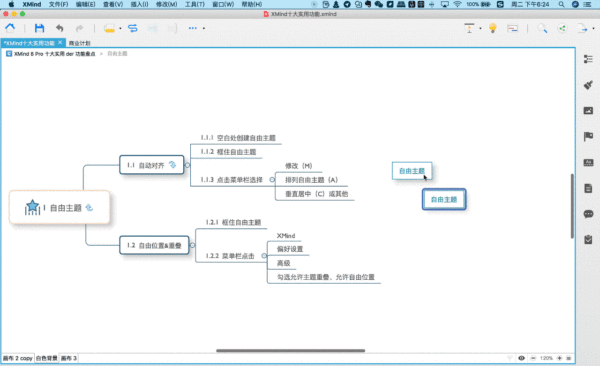600x366 pixels.
Task: Open the Themes panel icon in the sidebar
Action: 588,162
